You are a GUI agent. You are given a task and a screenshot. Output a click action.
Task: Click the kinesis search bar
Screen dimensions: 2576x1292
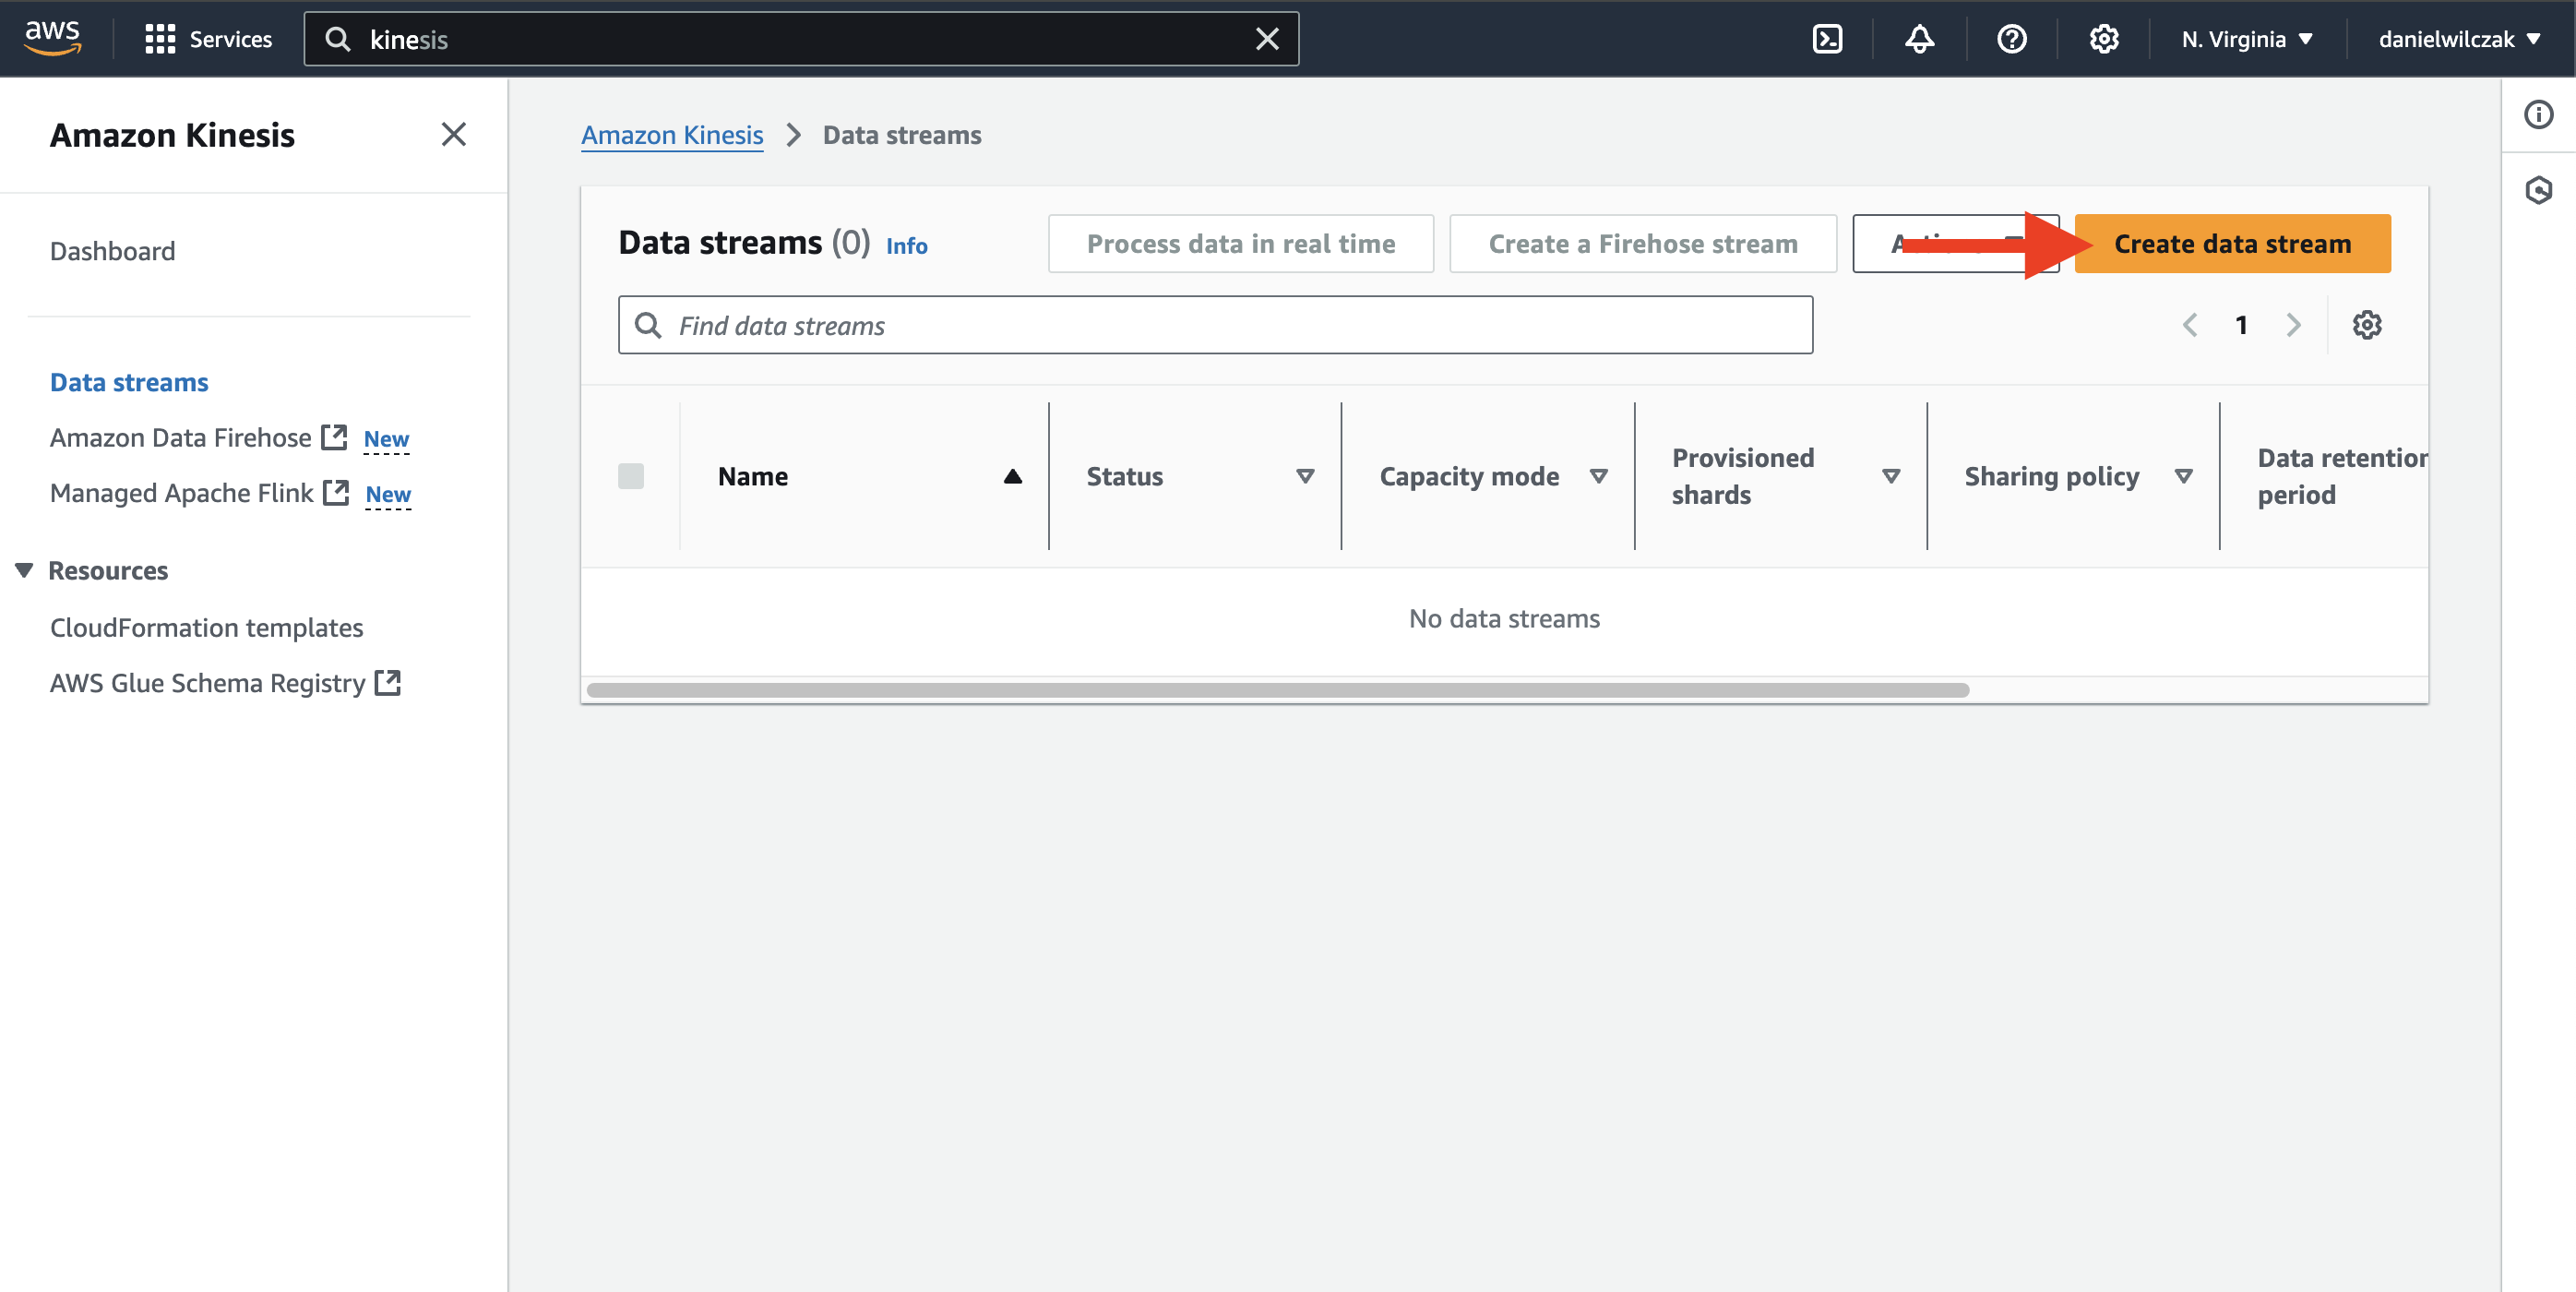[x=801, y=39]
